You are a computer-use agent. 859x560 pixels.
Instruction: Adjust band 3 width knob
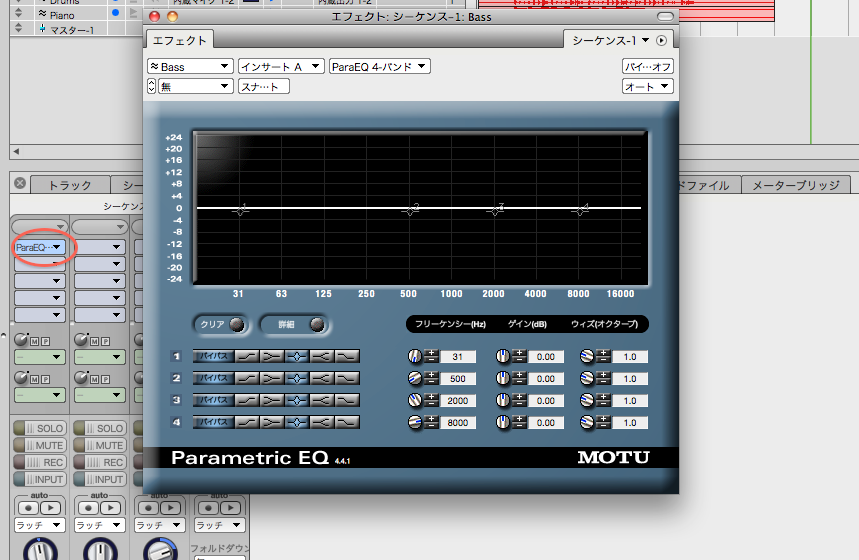(x=587, y=400)
